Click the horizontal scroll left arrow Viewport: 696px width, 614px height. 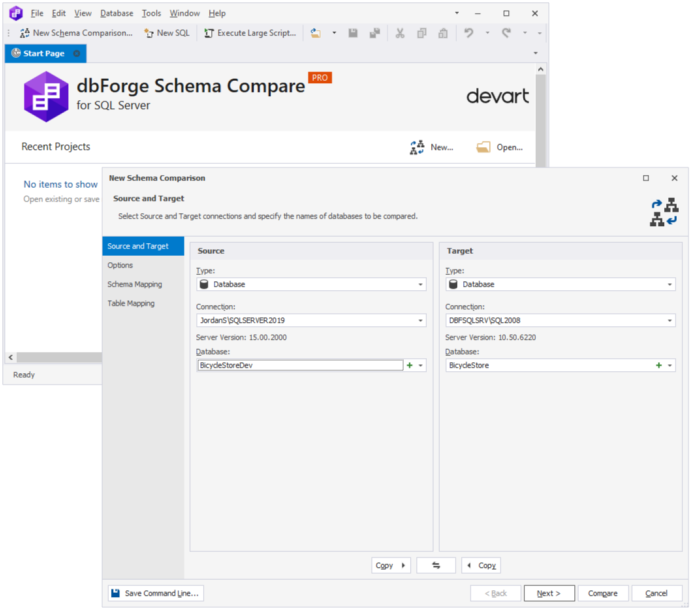(11, 357)
